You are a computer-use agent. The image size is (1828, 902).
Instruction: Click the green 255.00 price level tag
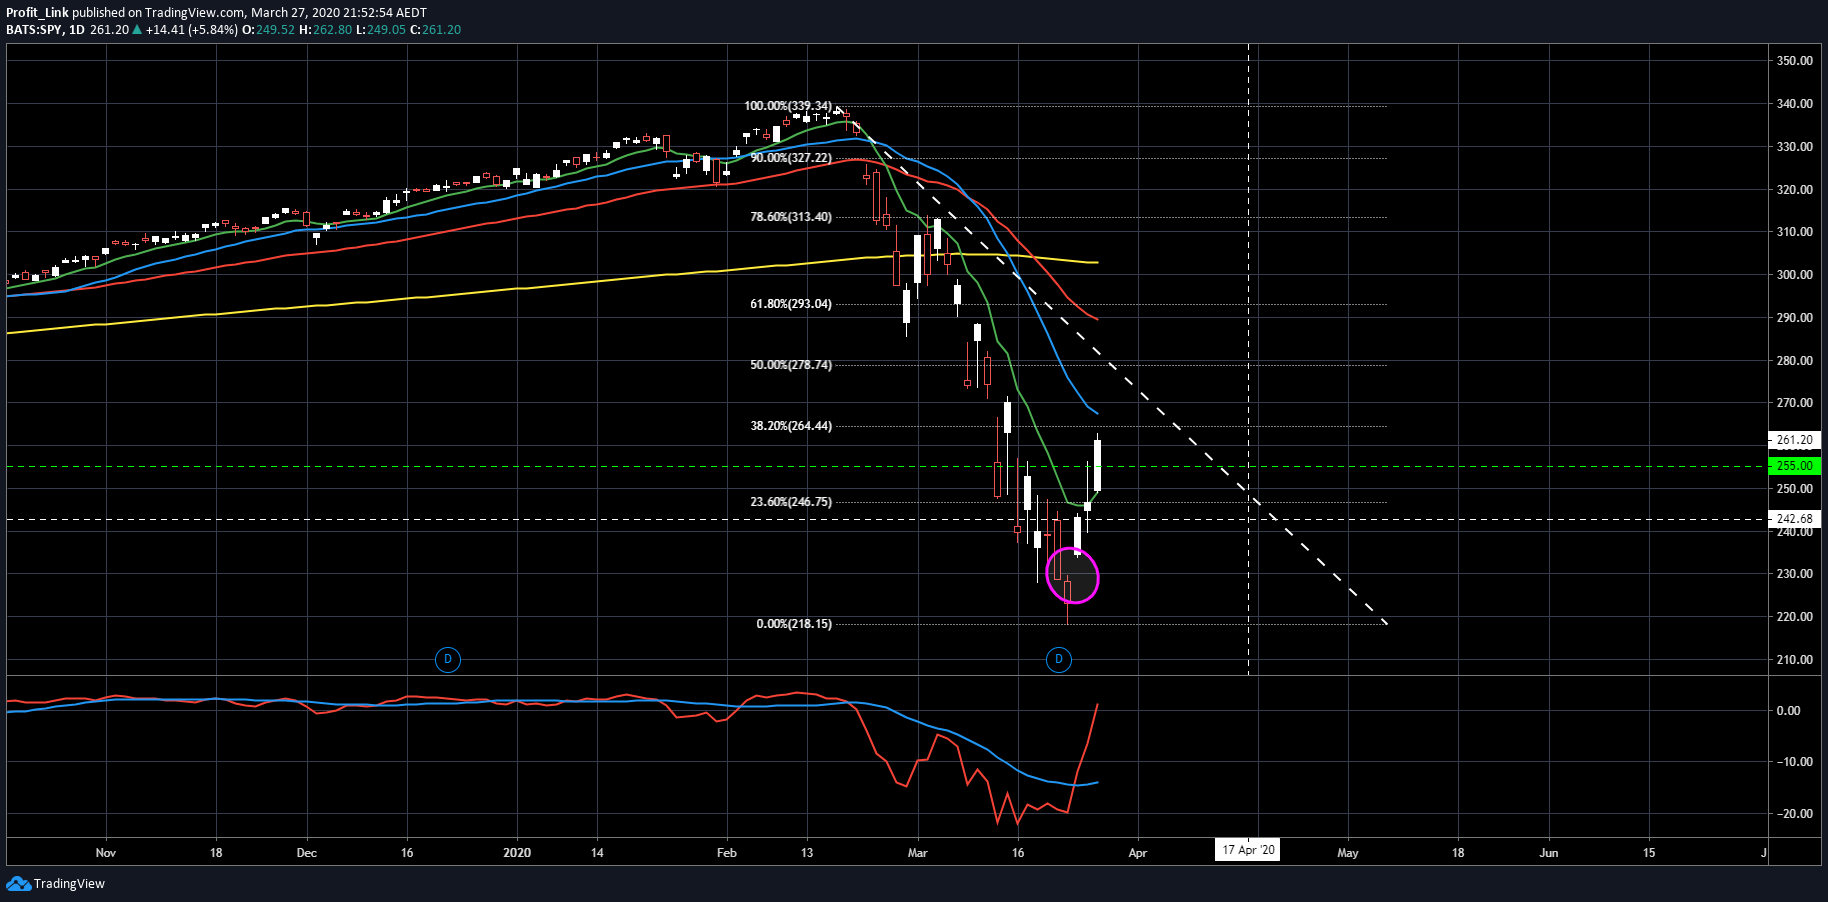coord(1795,466)
